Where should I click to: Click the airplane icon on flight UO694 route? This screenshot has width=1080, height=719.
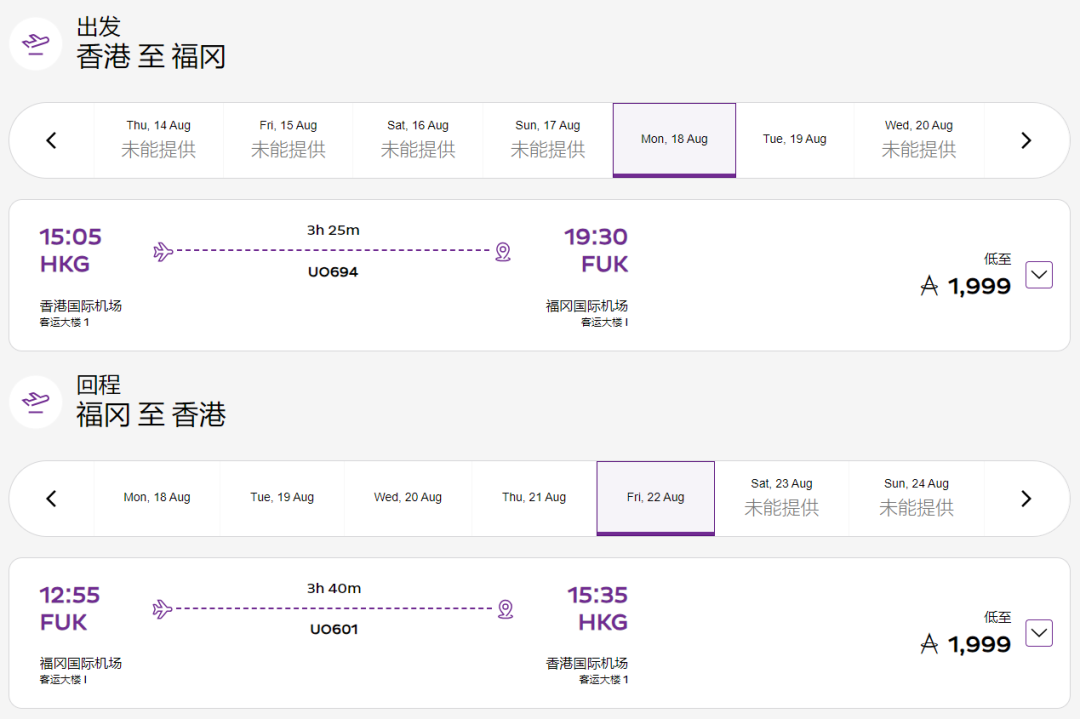coord(163,252)
